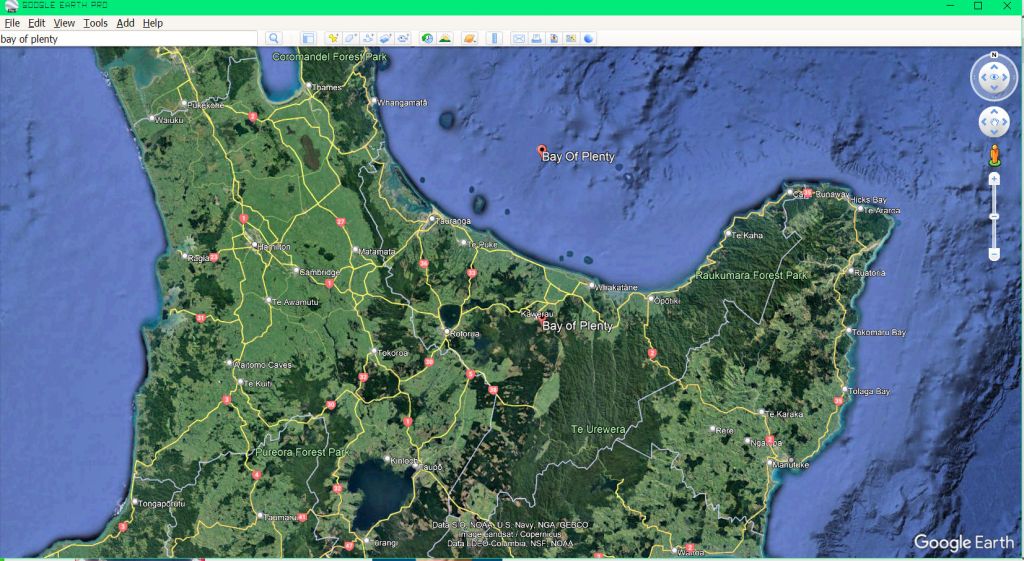Click View in Google Maps button

click(571, 38)
